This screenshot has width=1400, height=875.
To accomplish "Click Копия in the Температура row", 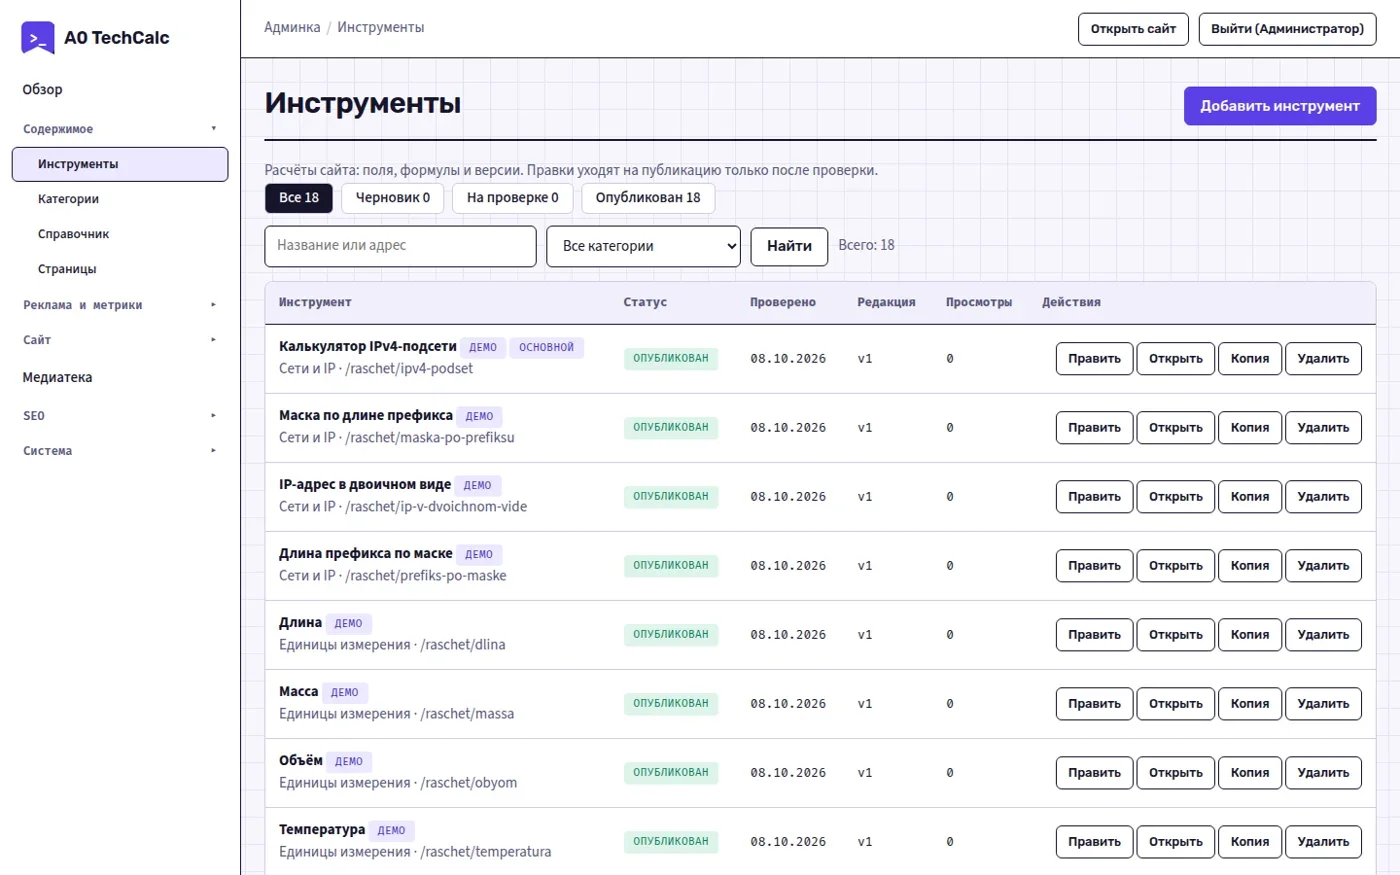I will point(1250,842).
